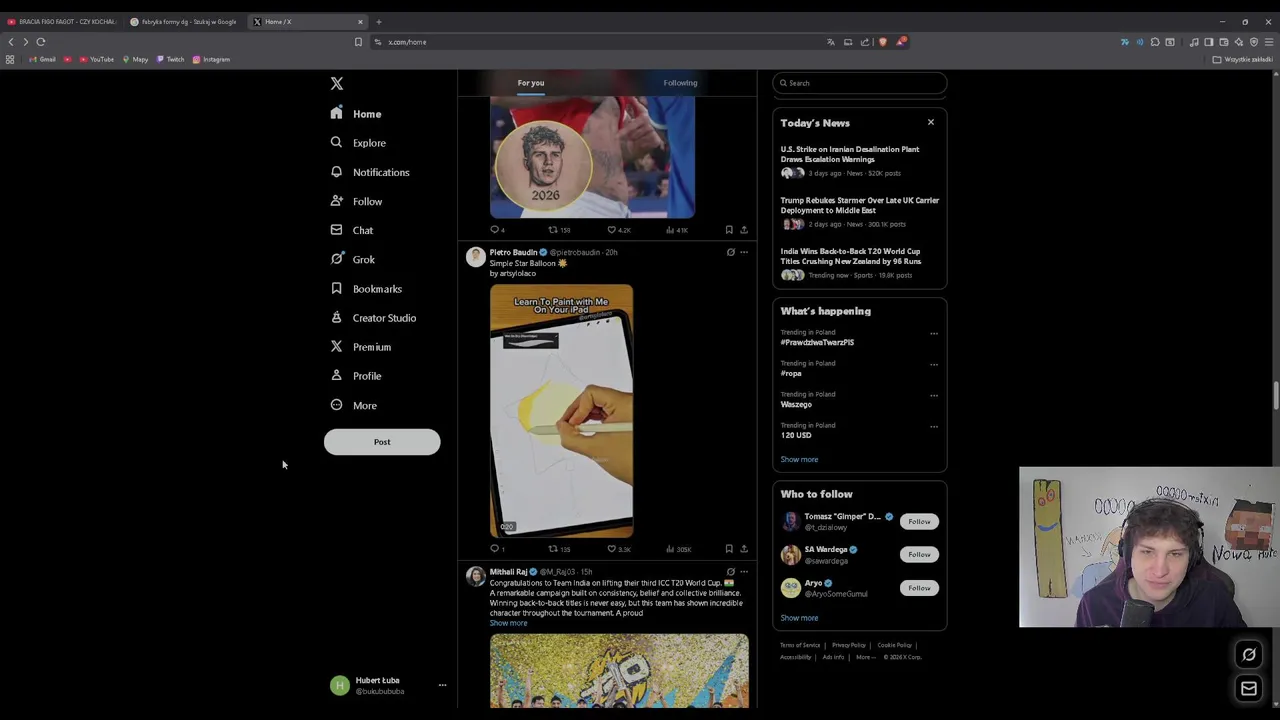The width and height of the screenshot is (1280, 720).
Task: Click the Premium X icon in sidebar
Action: point(336,346)
